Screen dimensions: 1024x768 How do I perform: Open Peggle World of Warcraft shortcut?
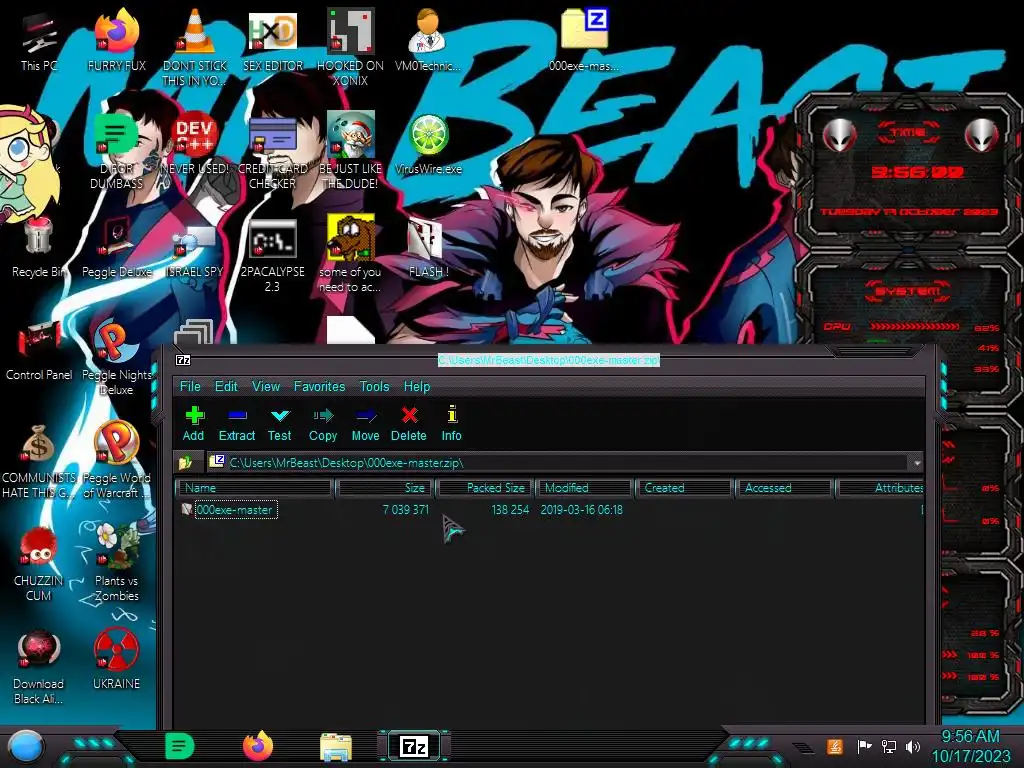(117, 461)
